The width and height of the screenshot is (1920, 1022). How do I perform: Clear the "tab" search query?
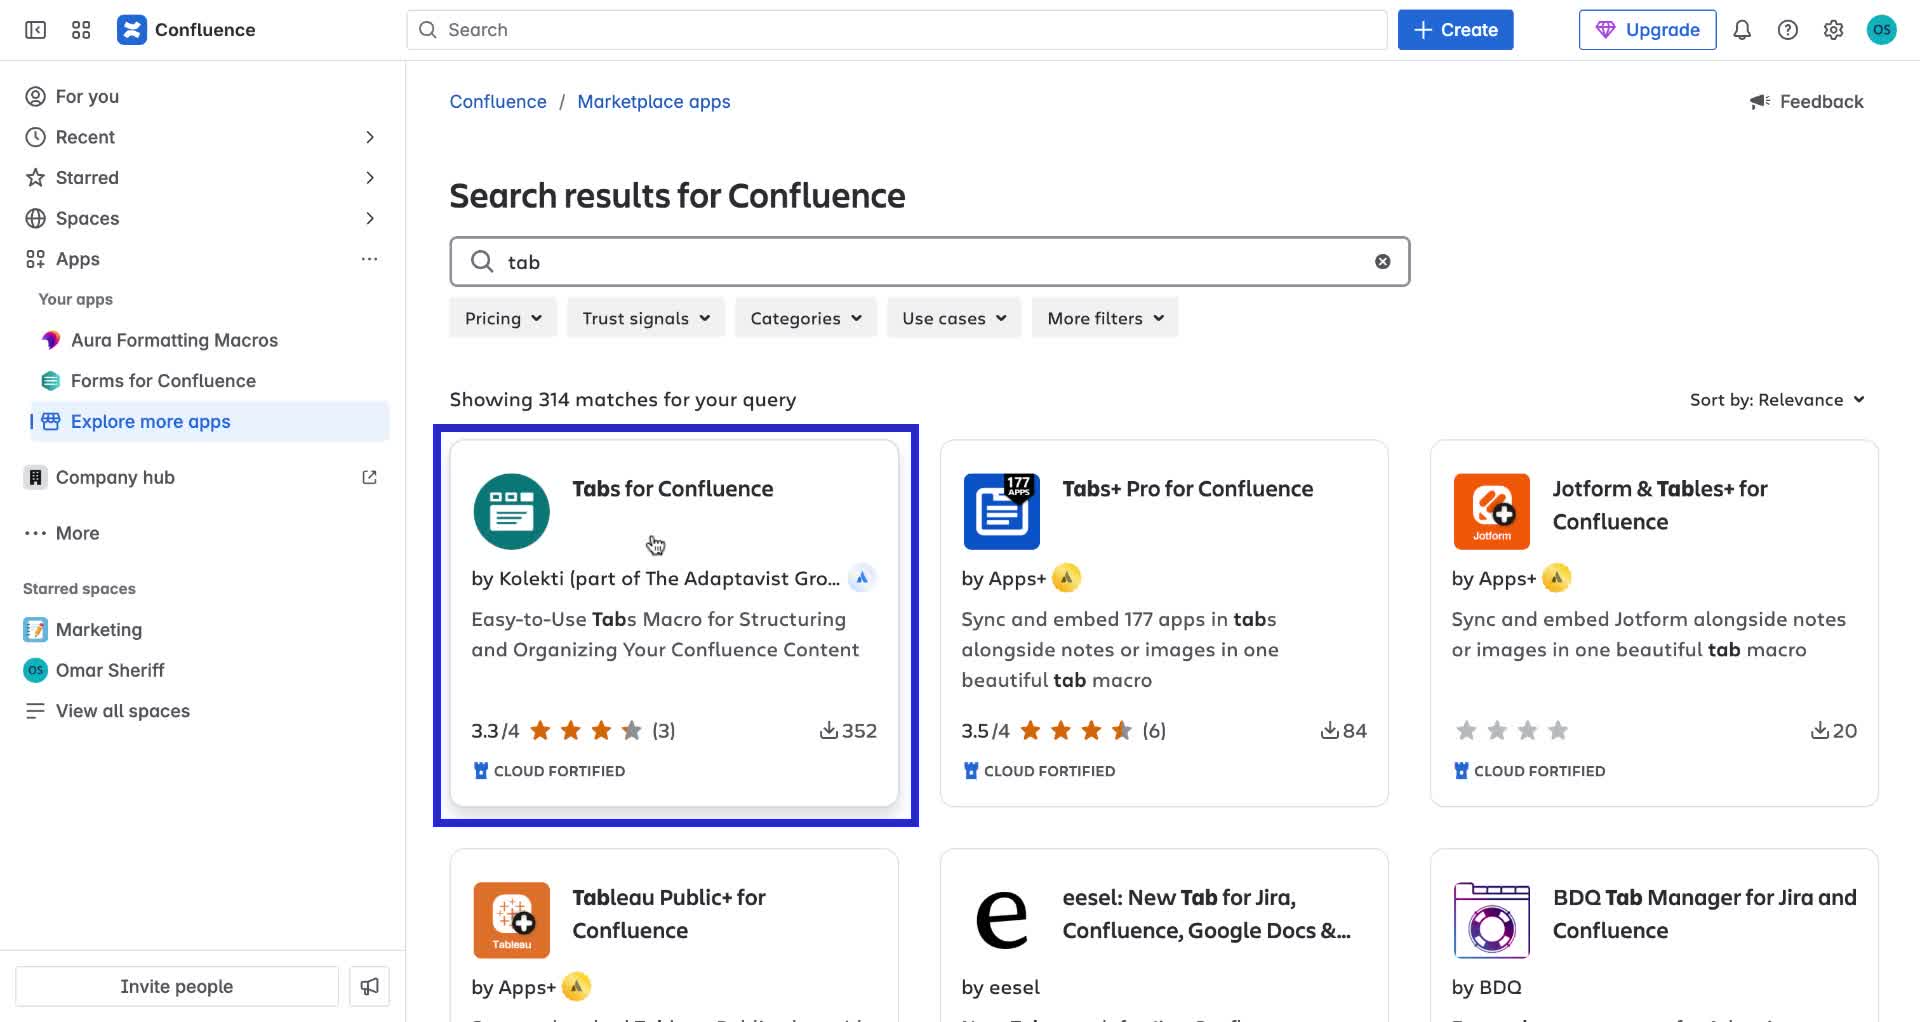point(1382,261)
